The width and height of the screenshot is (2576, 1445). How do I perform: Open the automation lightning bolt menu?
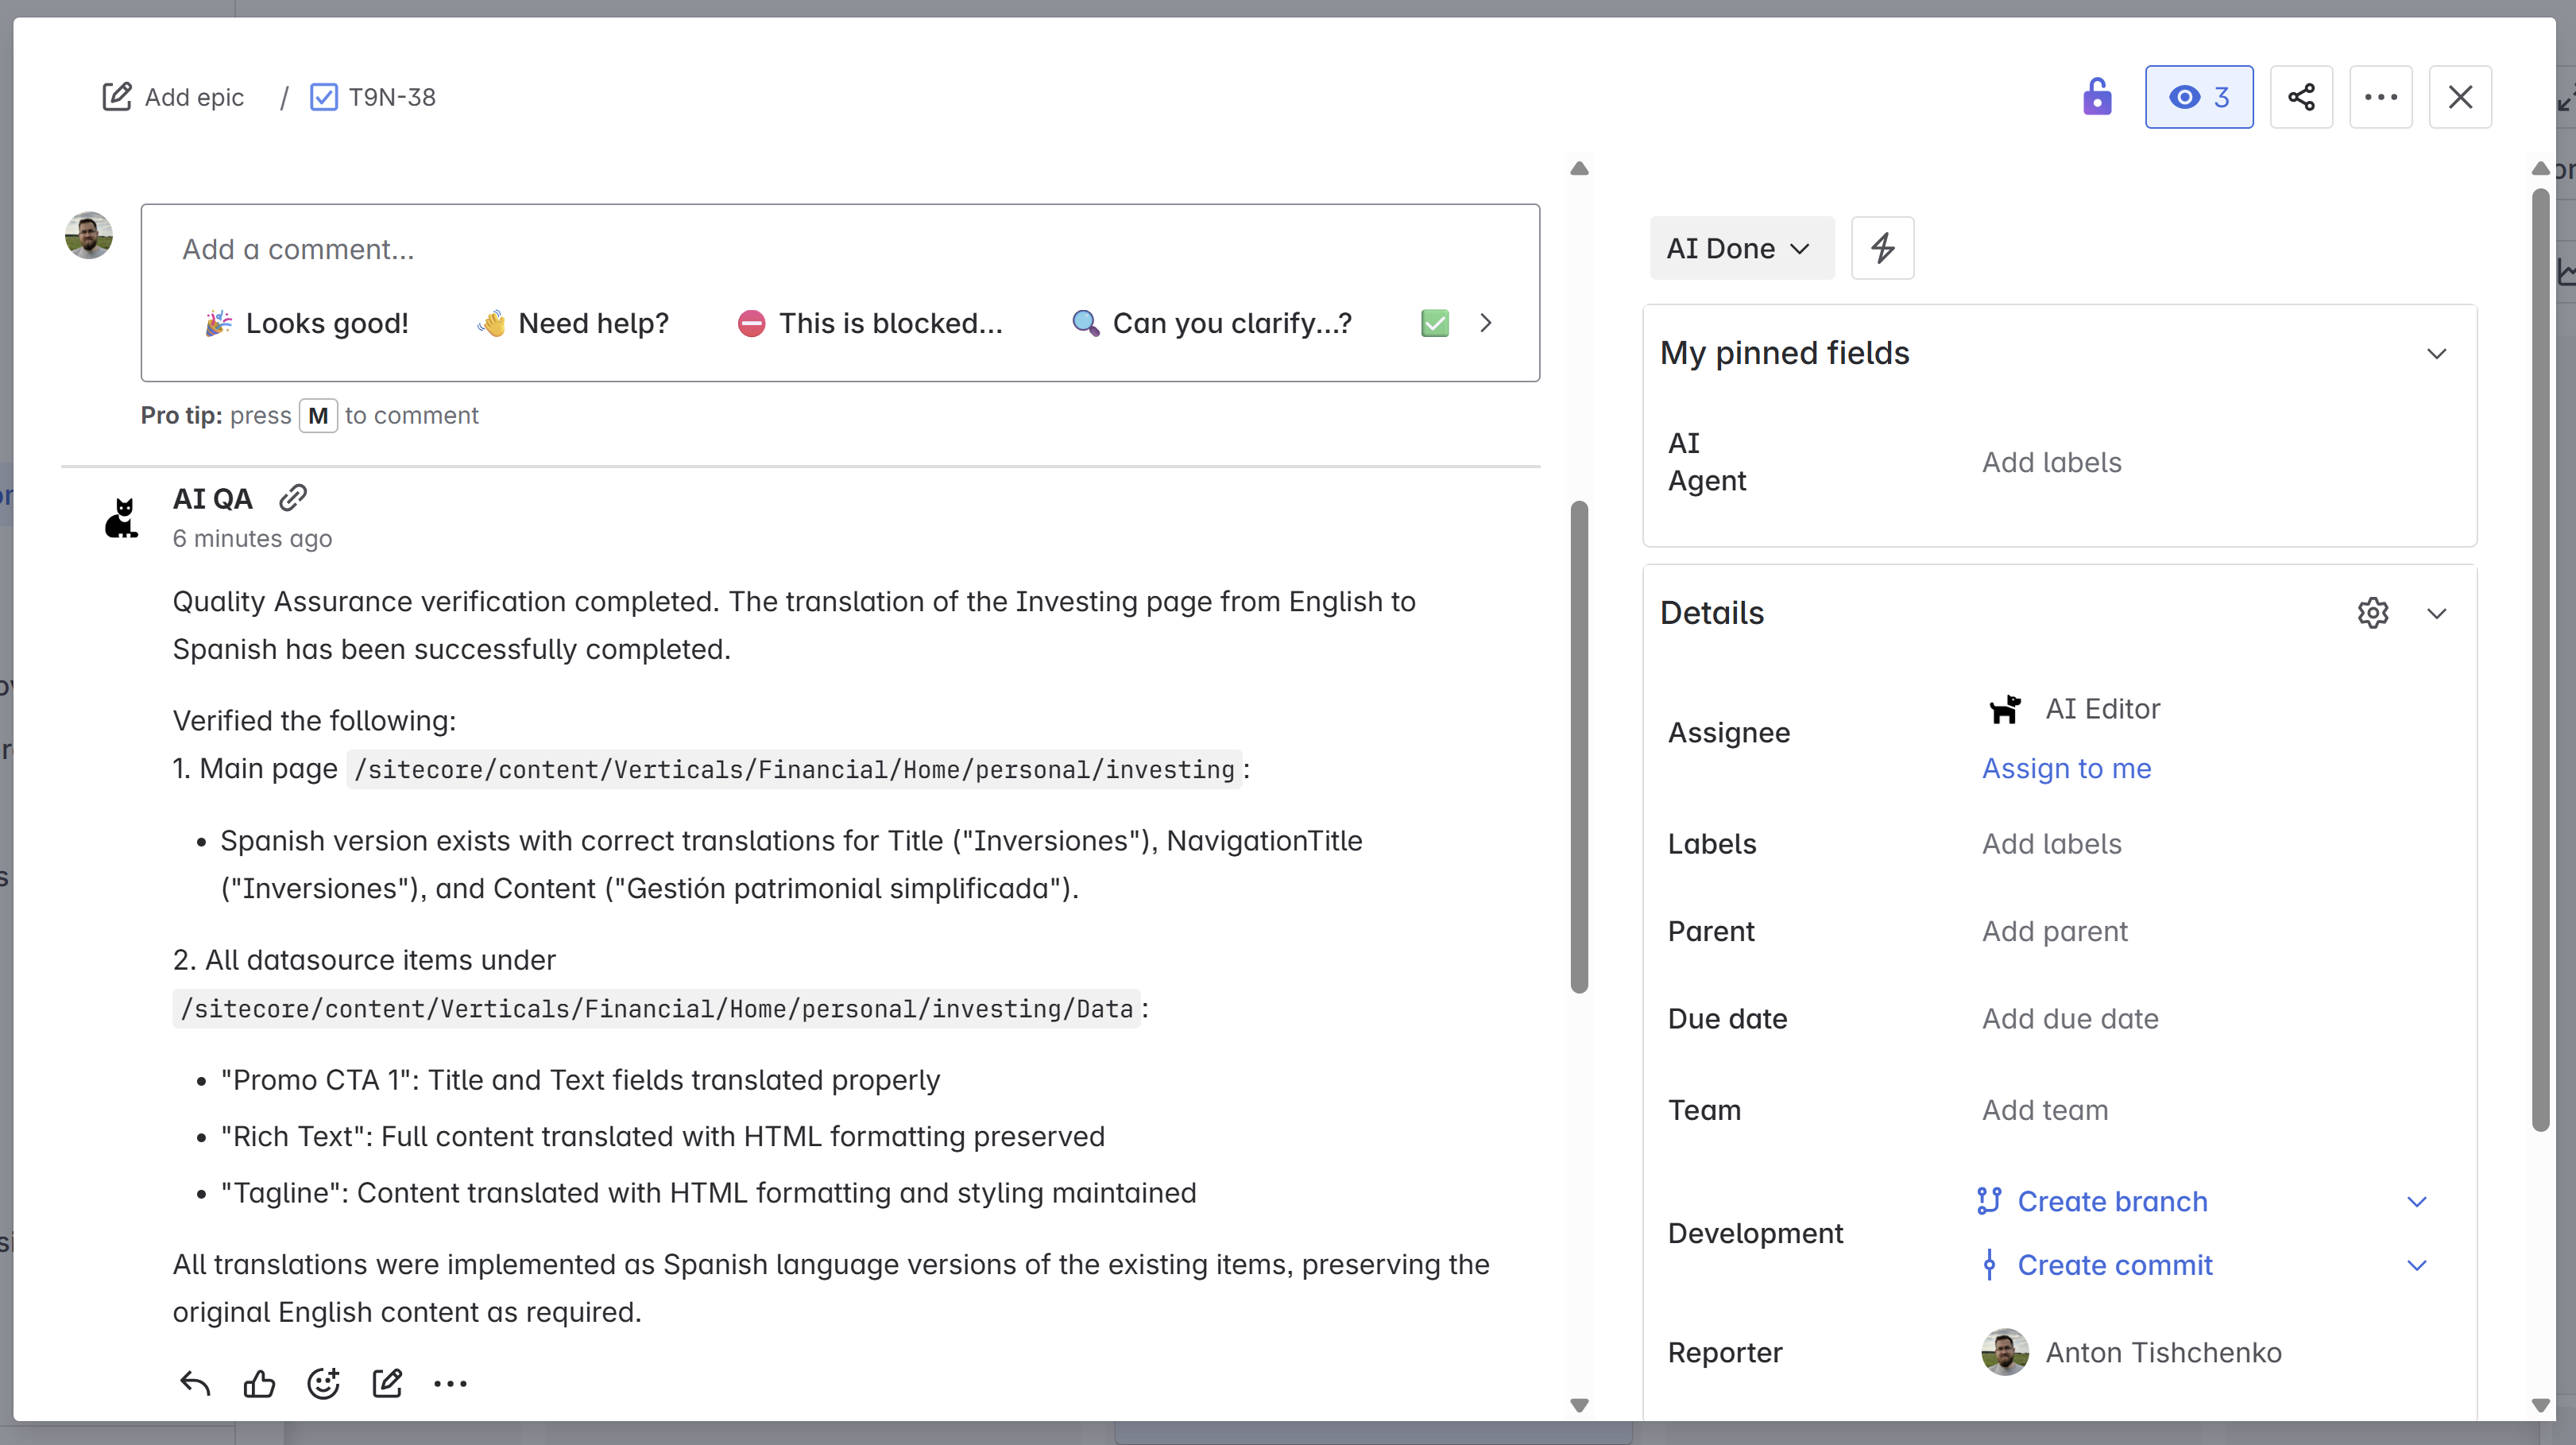click(1882, 248)
